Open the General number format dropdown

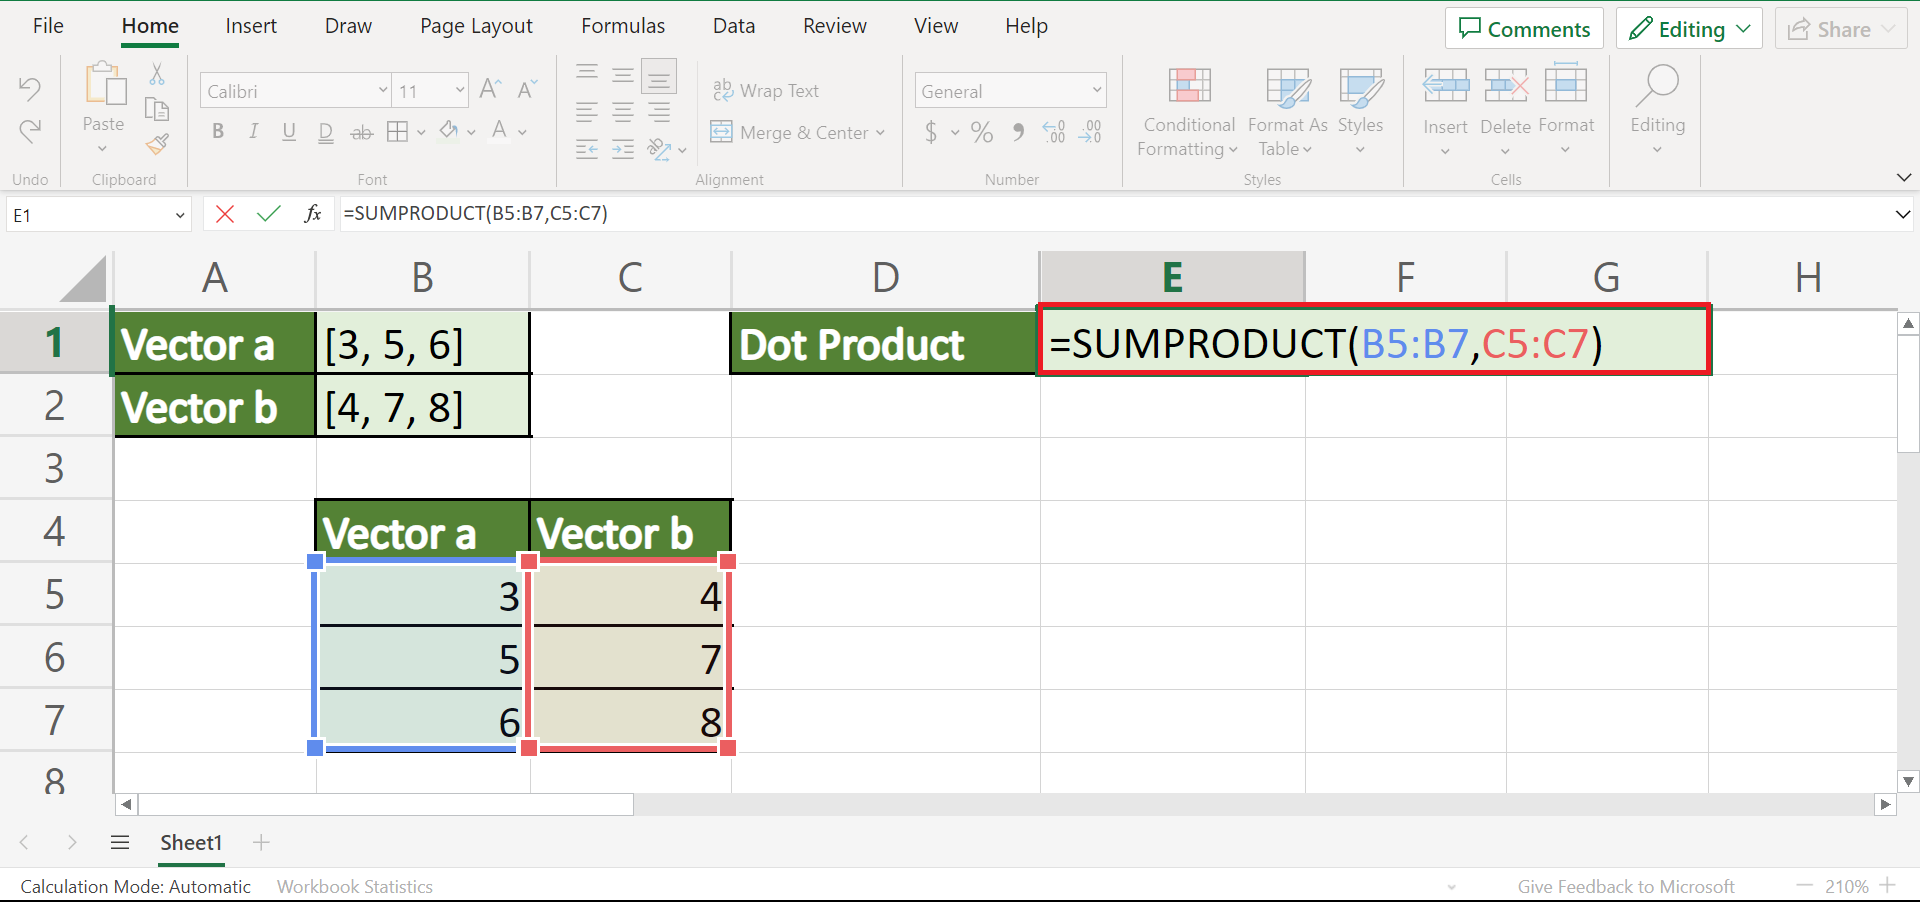pos(1096,91)
